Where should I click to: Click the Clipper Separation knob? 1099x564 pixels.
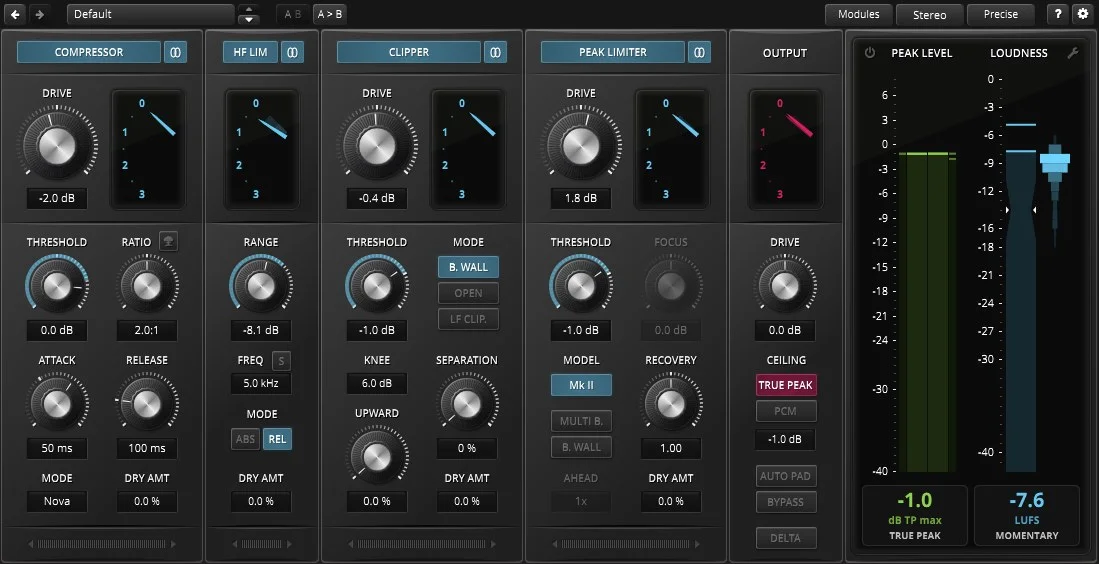[466, 403]
